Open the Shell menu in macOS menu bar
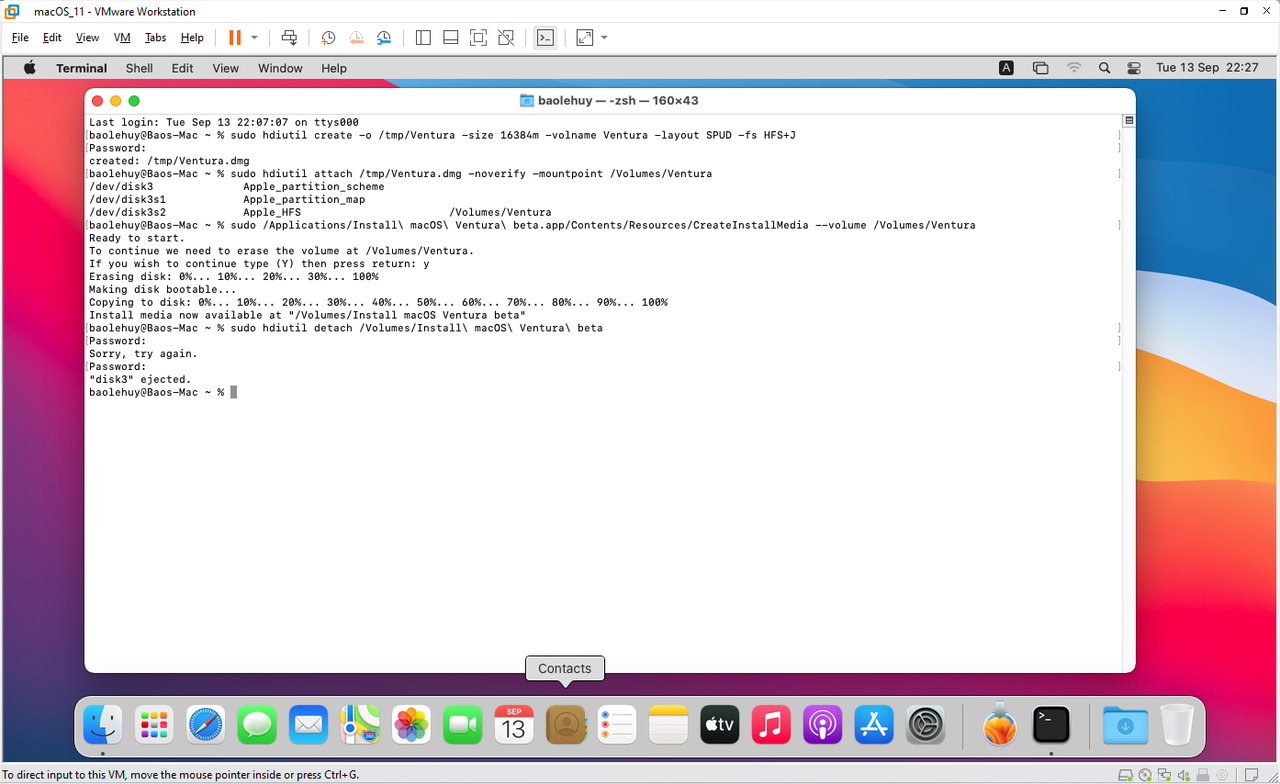This screenshot has height=784, width=1280. click(x=139, y=68)
